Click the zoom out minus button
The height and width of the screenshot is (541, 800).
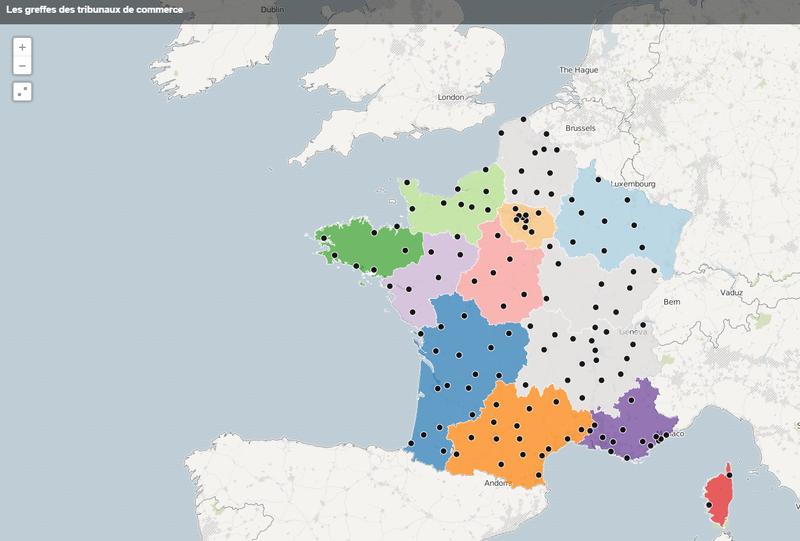coord(22,66)
